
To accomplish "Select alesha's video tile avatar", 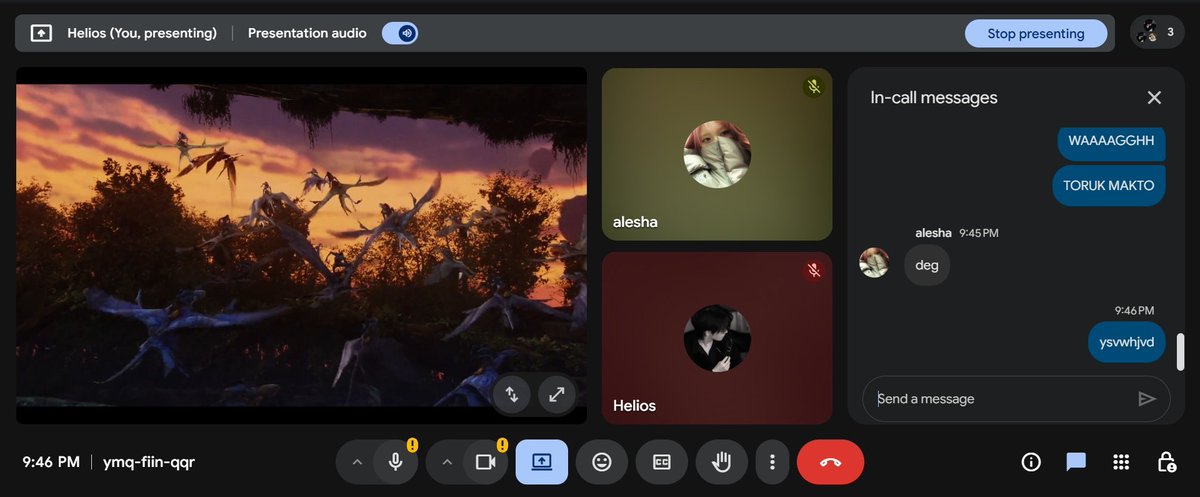I will point(717,154).
